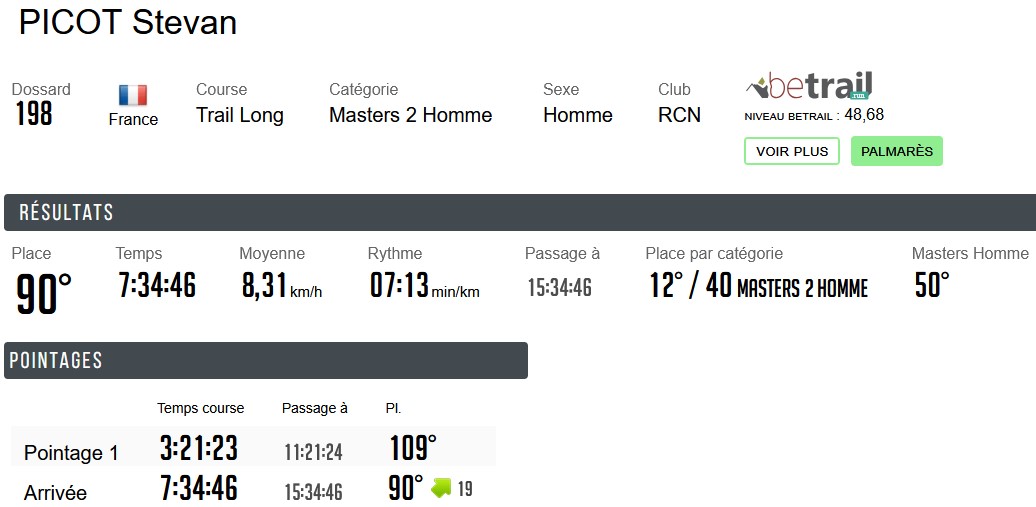Select the Pointage 1 row label
The height and width of the screenshot is (507, 1036).
tap(71, 453)
